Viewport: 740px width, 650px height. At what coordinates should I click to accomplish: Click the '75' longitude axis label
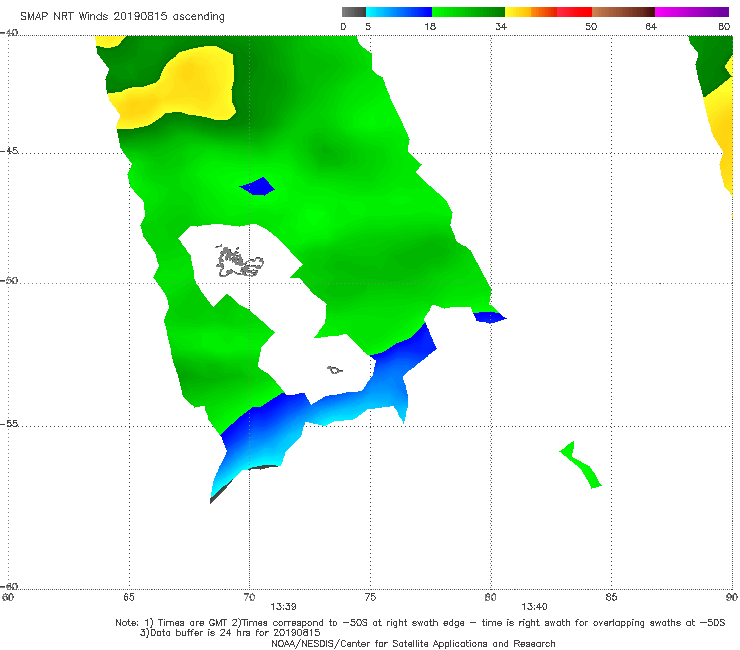click(370, 597)
